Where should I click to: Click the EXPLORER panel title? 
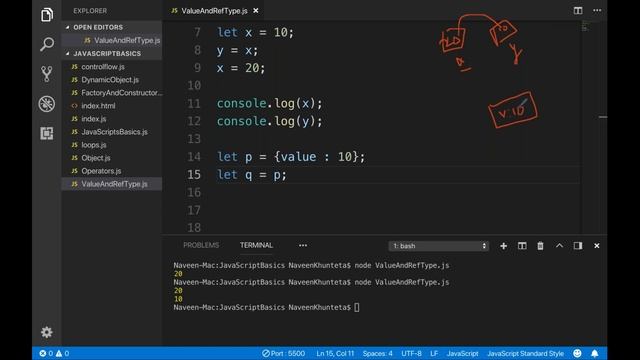[x=90, y=11]
